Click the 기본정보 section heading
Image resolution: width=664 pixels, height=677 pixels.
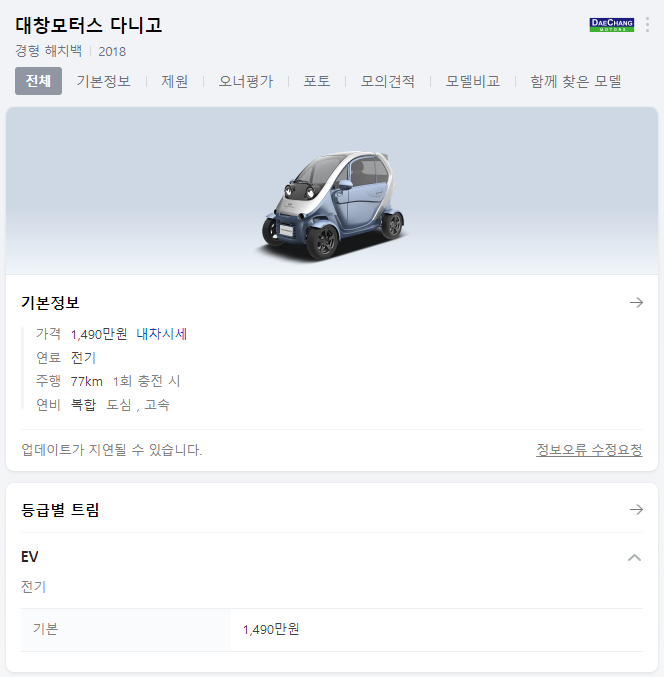(51, 303)
